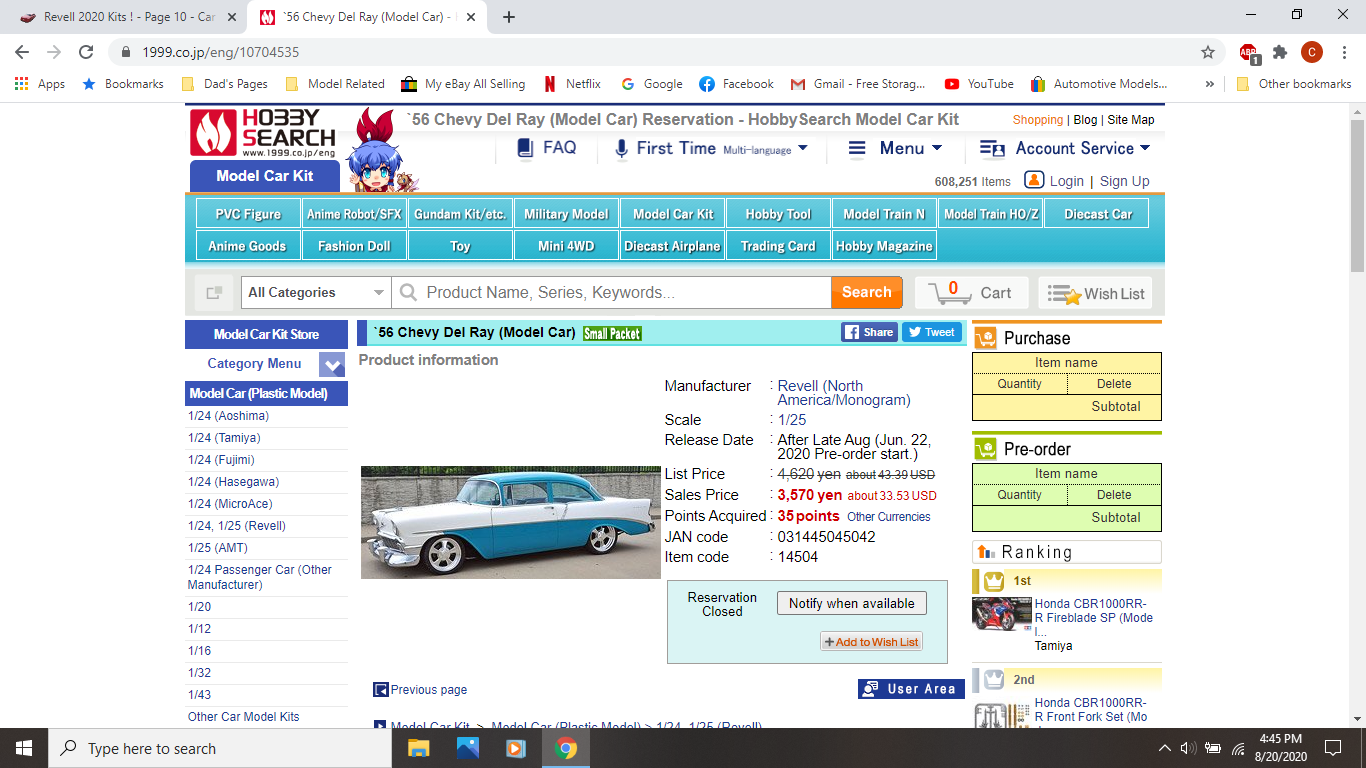Open a new browser tab with plus

point(509,17)
